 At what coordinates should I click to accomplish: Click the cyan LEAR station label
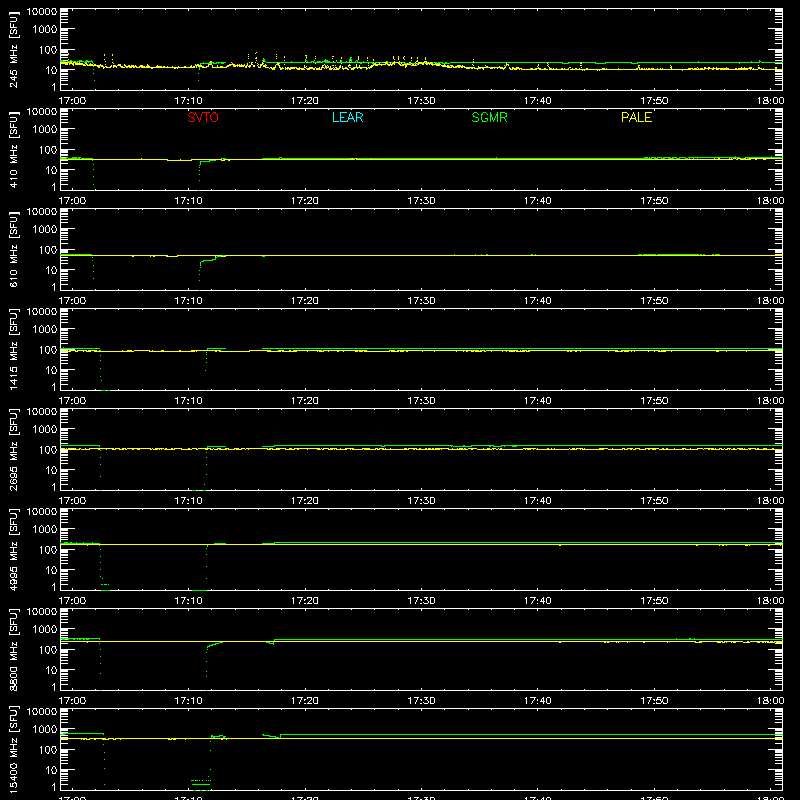[x=347, y=117]
